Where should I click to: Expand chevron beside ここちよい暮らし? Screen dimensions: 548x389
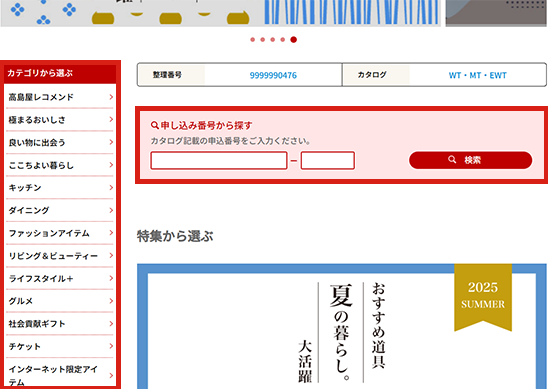click(111, 165)
